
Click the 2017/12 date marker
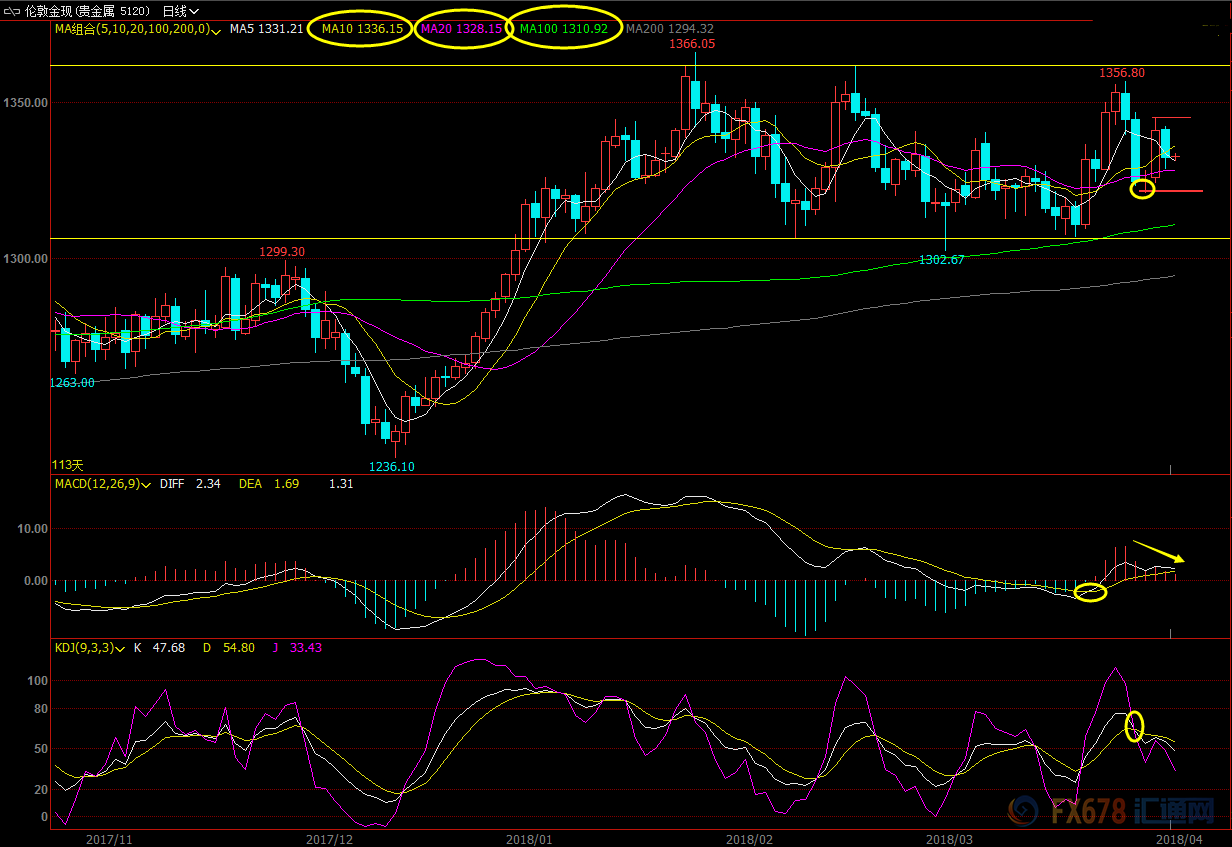point(329,839)
